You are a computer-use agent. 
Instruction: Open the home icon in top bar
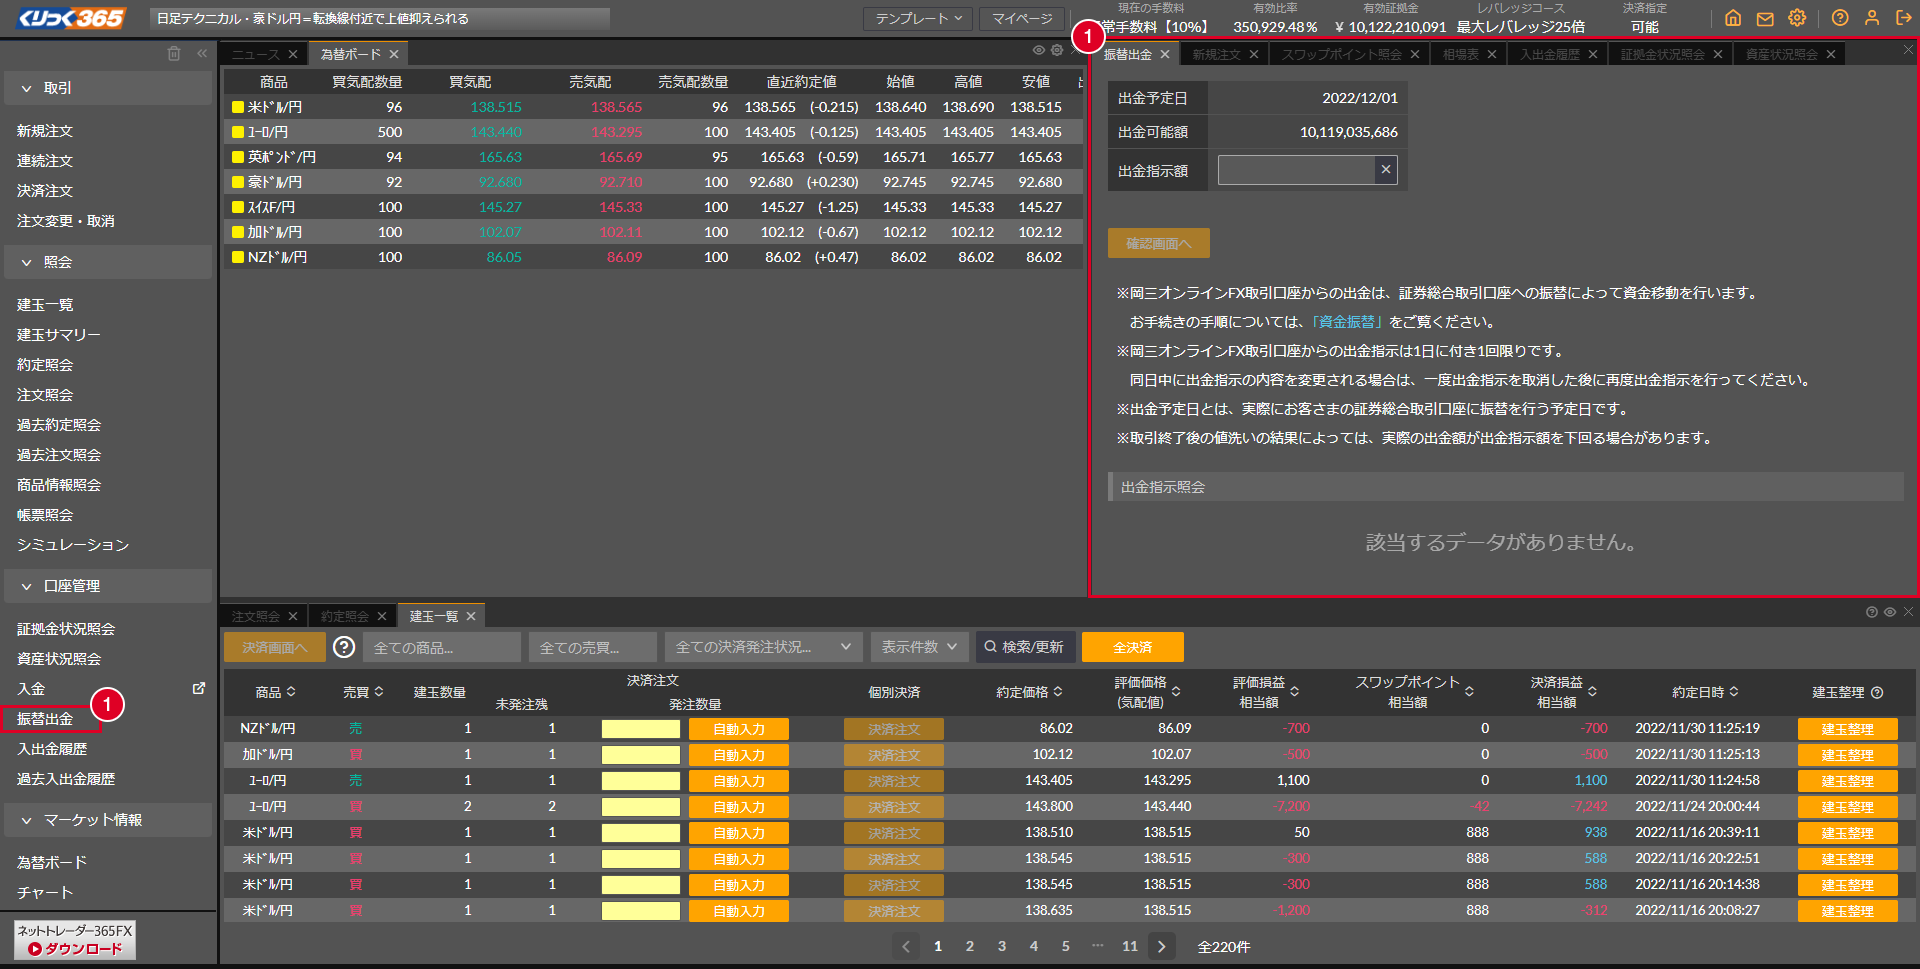pyautogui.click(x=1733, y=18)
